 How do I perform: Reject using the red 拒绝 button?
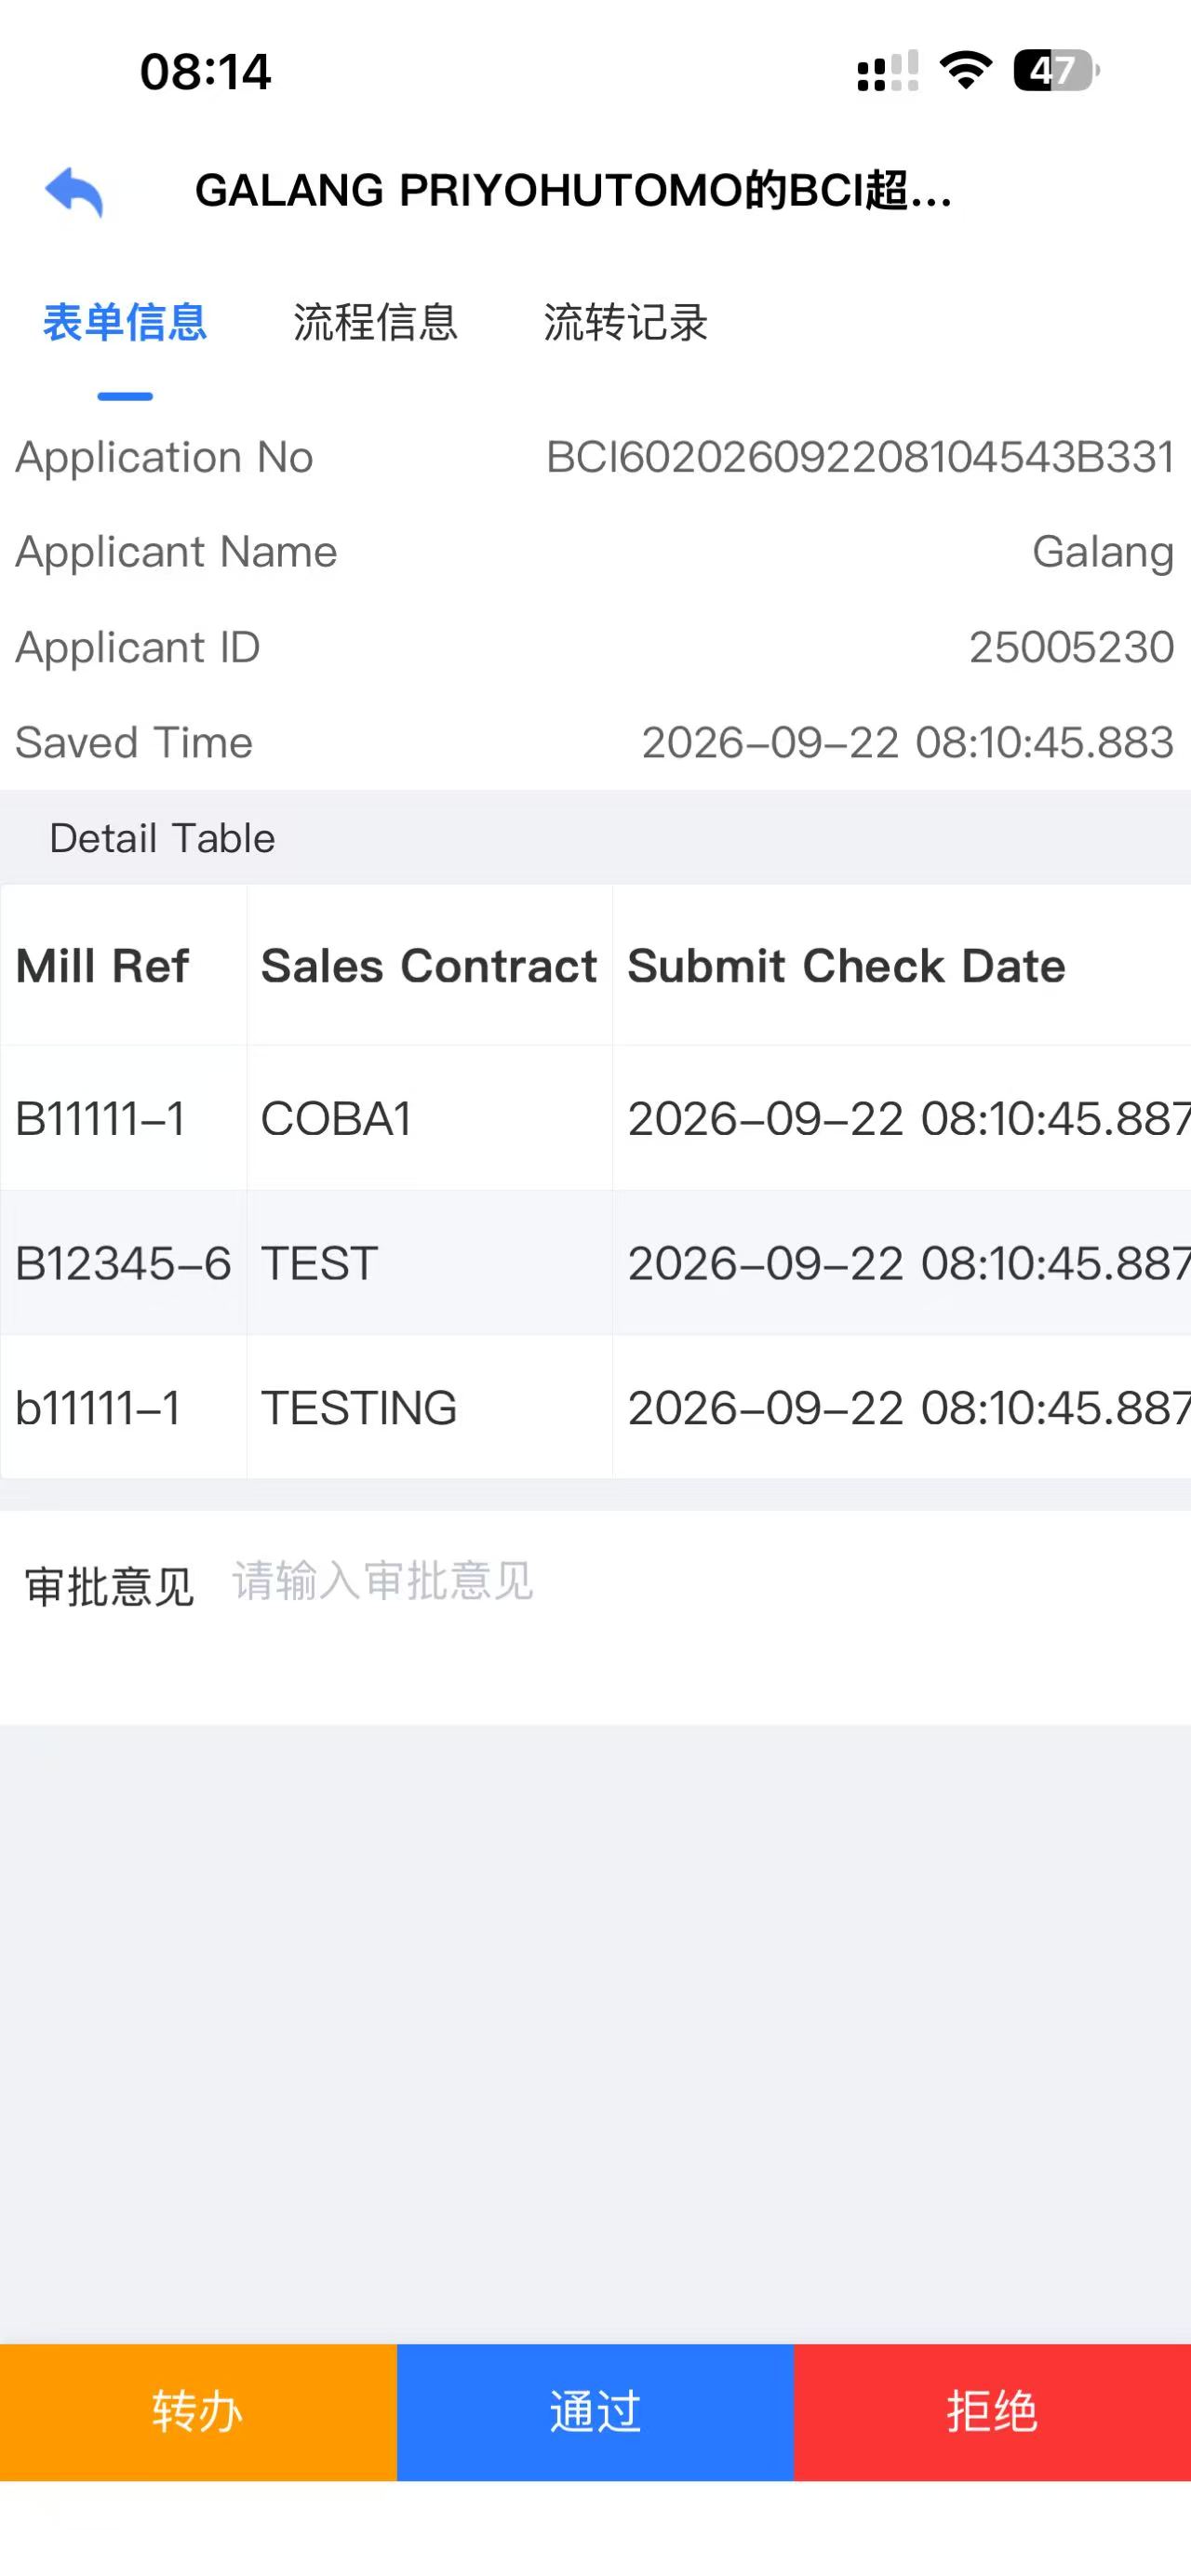(x=992, y=2412)
